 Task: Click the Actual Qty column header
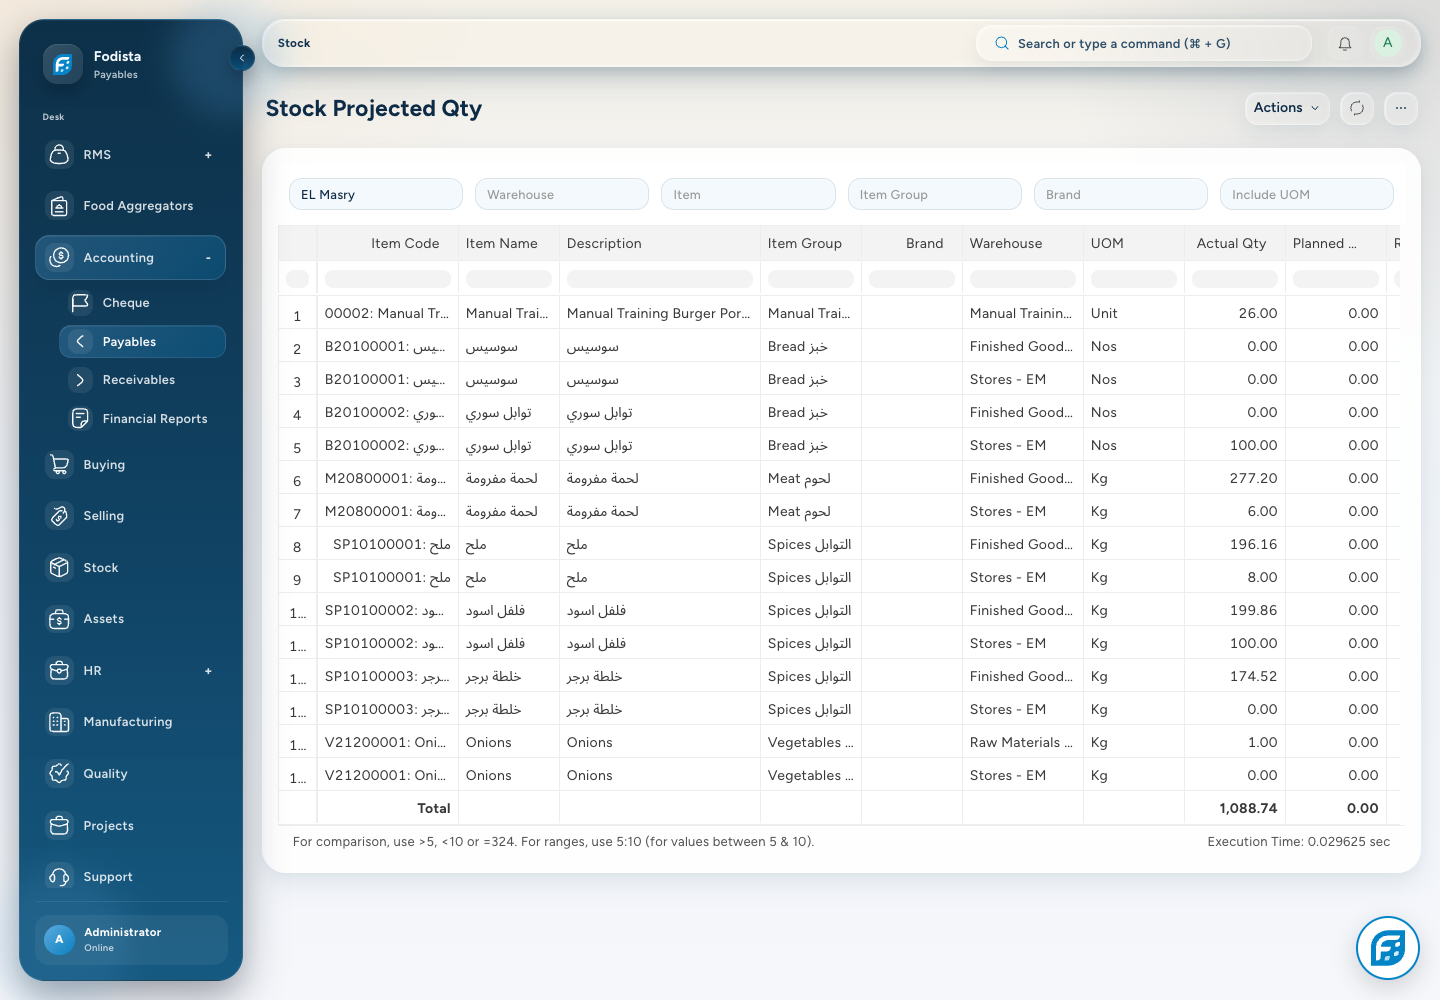coord(1231,243)
